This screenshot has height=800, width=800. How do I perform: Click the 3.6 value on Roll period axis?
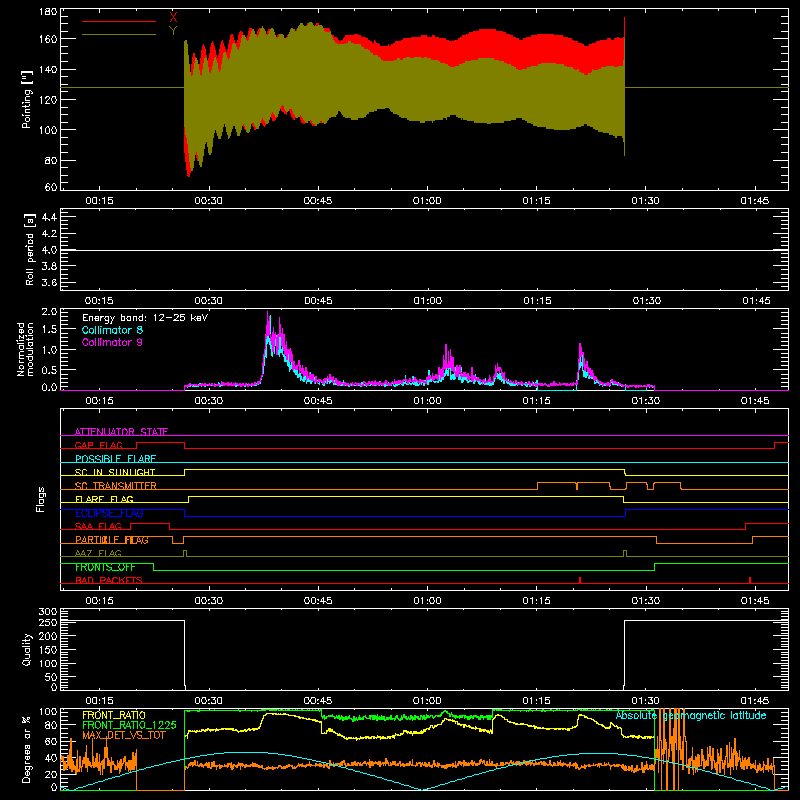pyautogui.click(x=49, y=283)
